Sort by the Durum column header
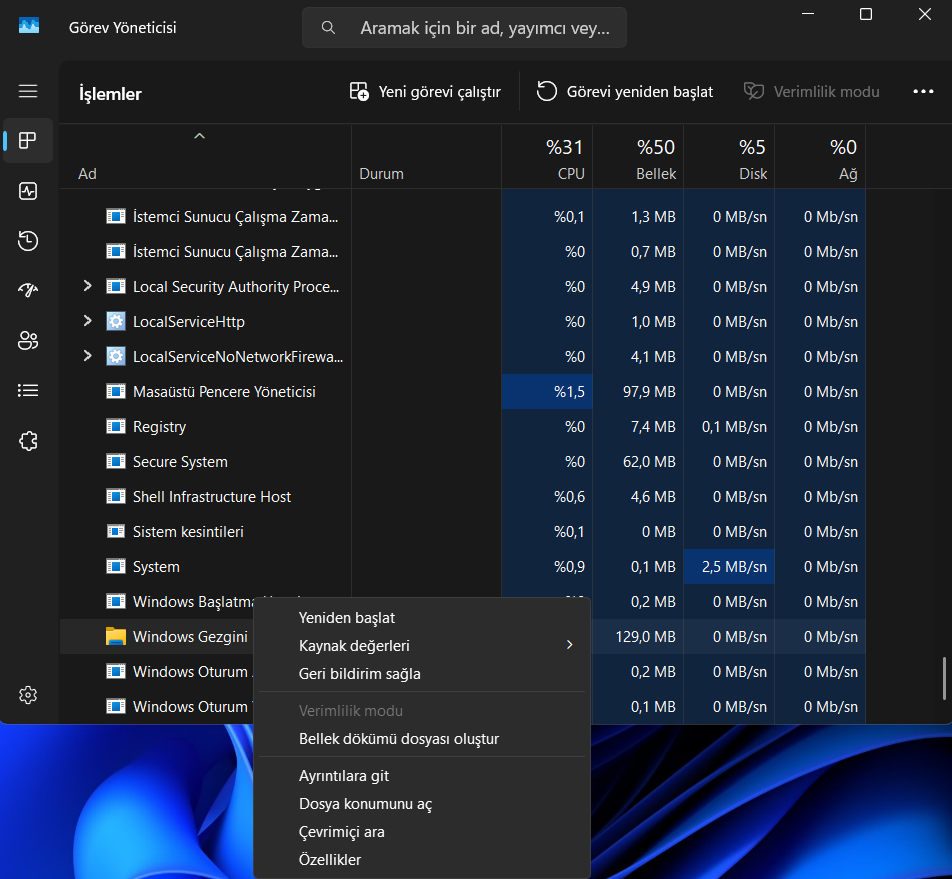This screenshot has height=879, width=952. [x=426, y=158]
